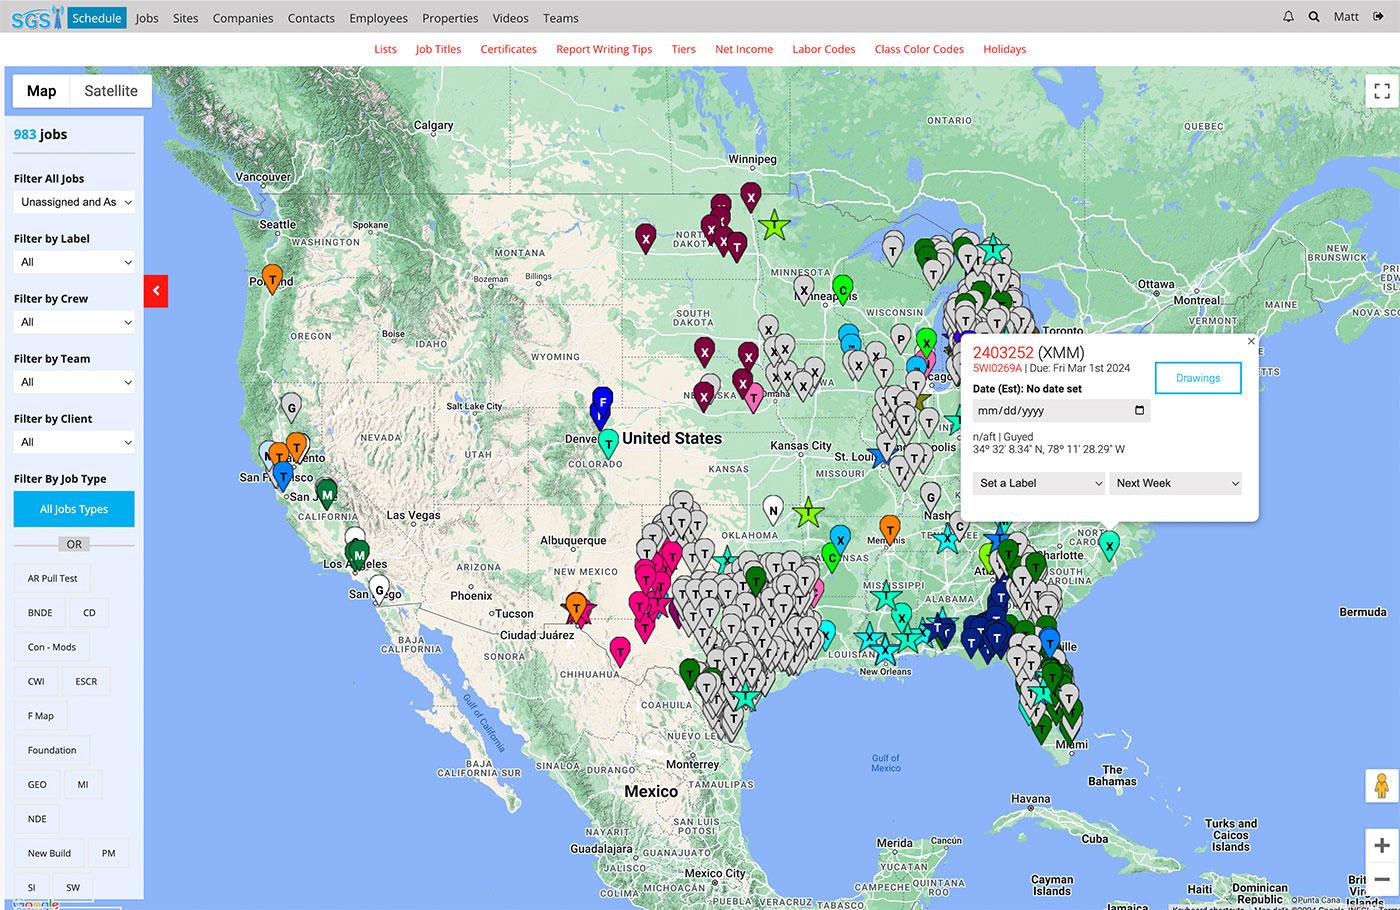
Task: Toggle fullscreen map view
Action: tap(1382, 91)
